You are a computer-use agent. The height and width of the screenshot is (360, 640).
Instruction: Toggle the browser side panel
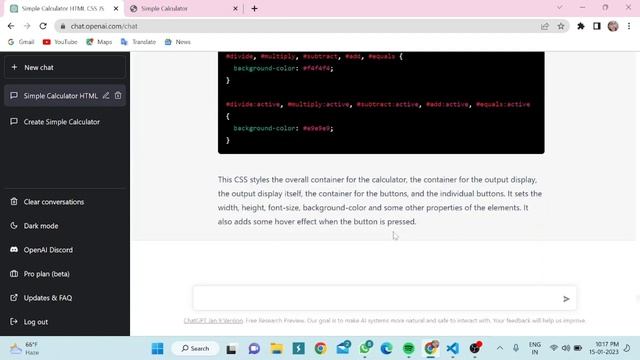(x=597, y=26)
